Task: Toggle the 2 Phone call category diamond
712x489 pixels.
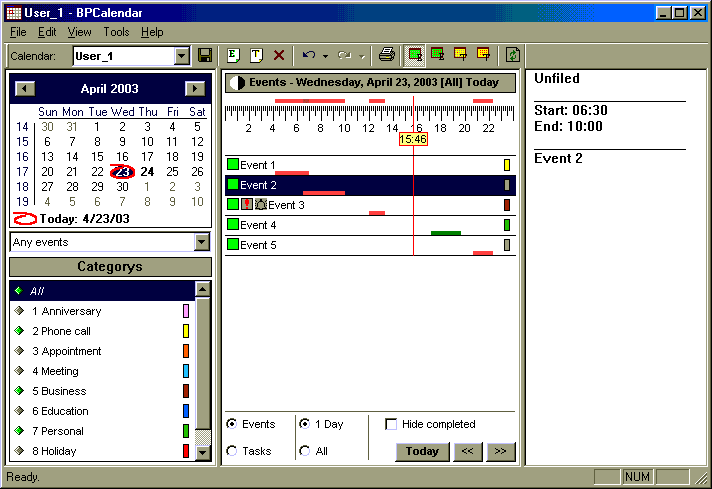Action: (x=19, y=331)
